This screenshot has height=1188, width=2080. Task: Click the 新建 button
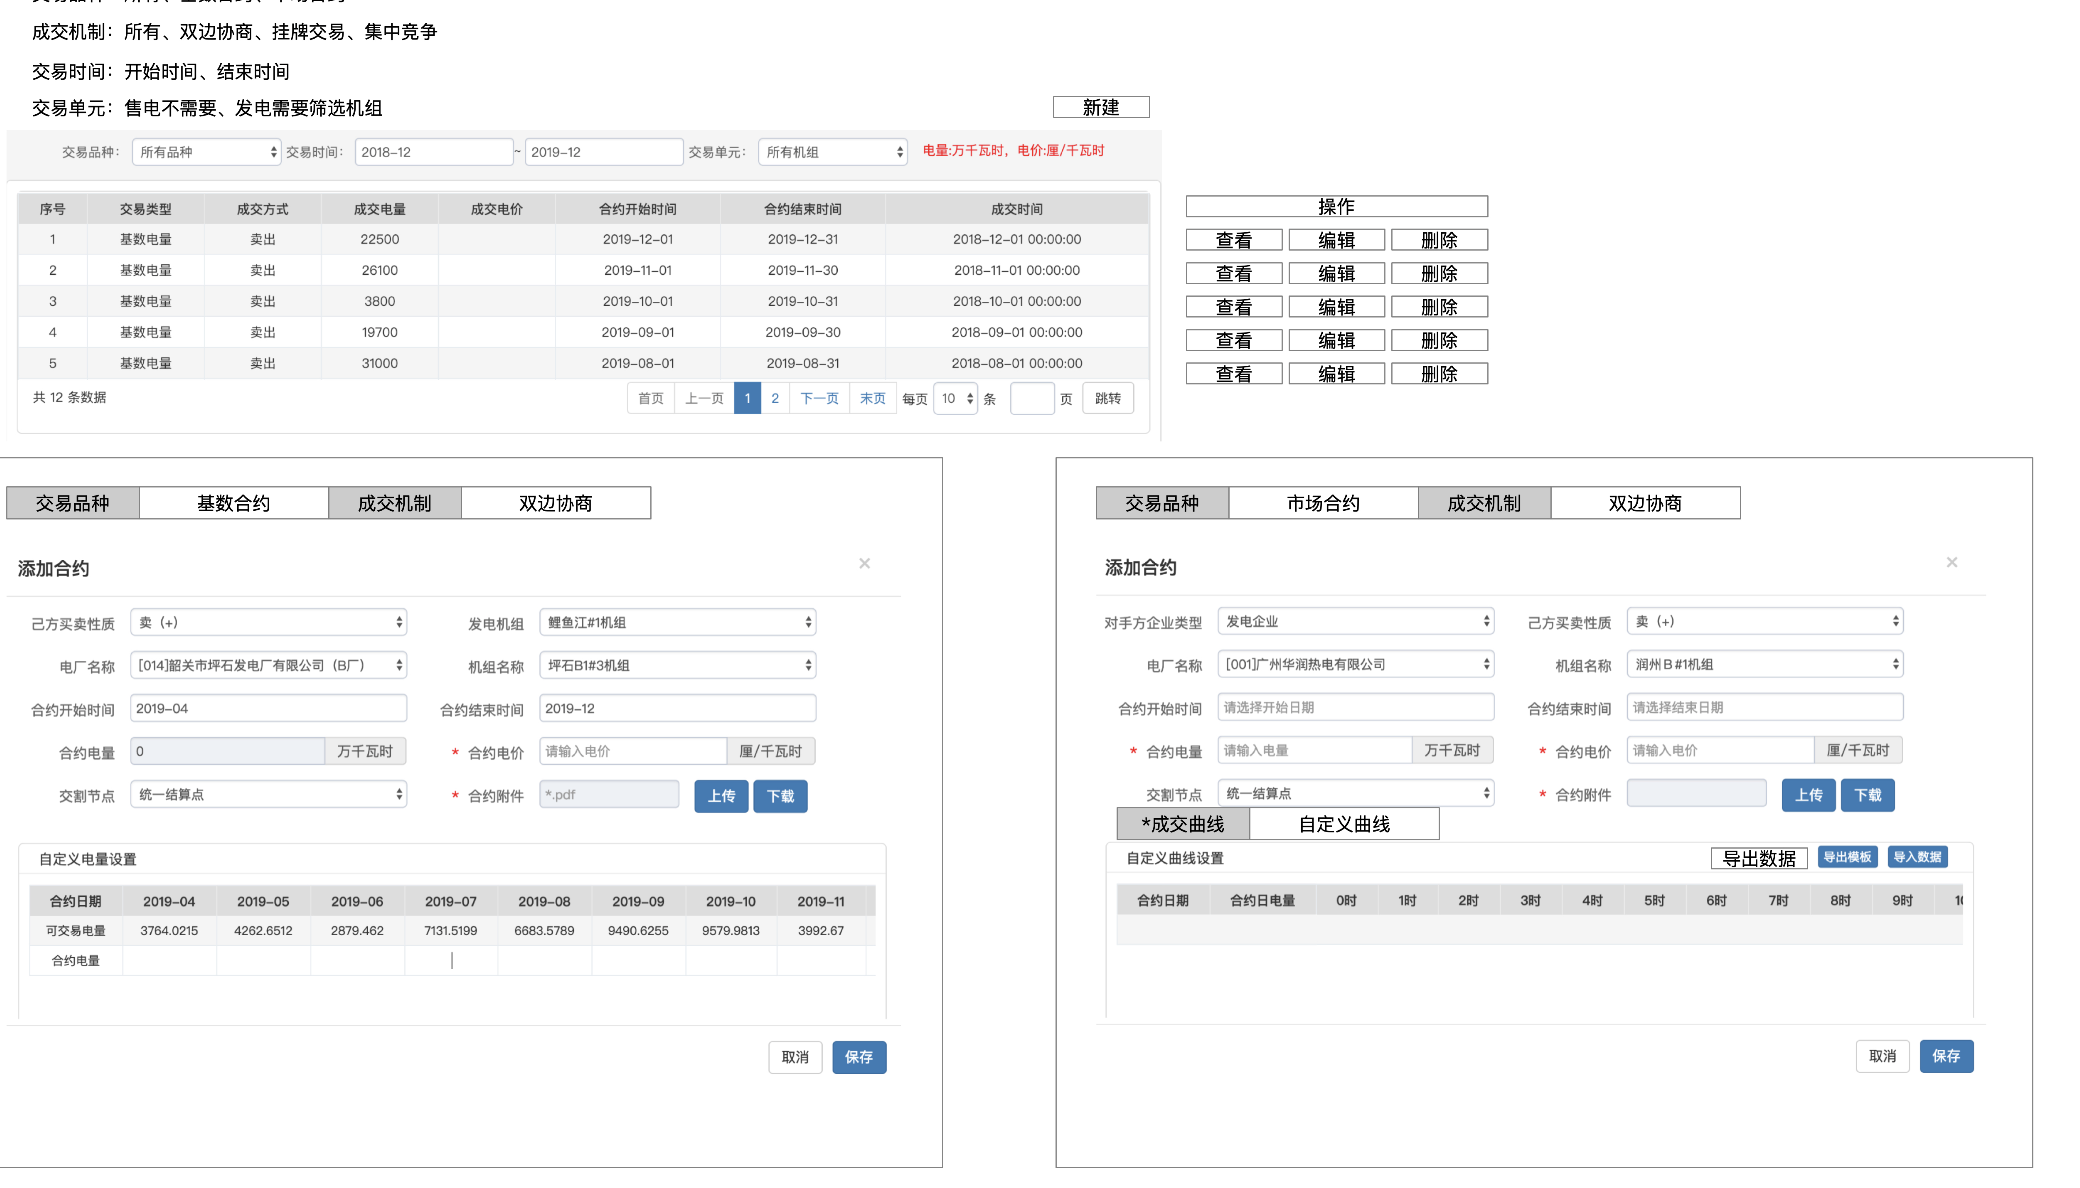(x=1101, y=107)
